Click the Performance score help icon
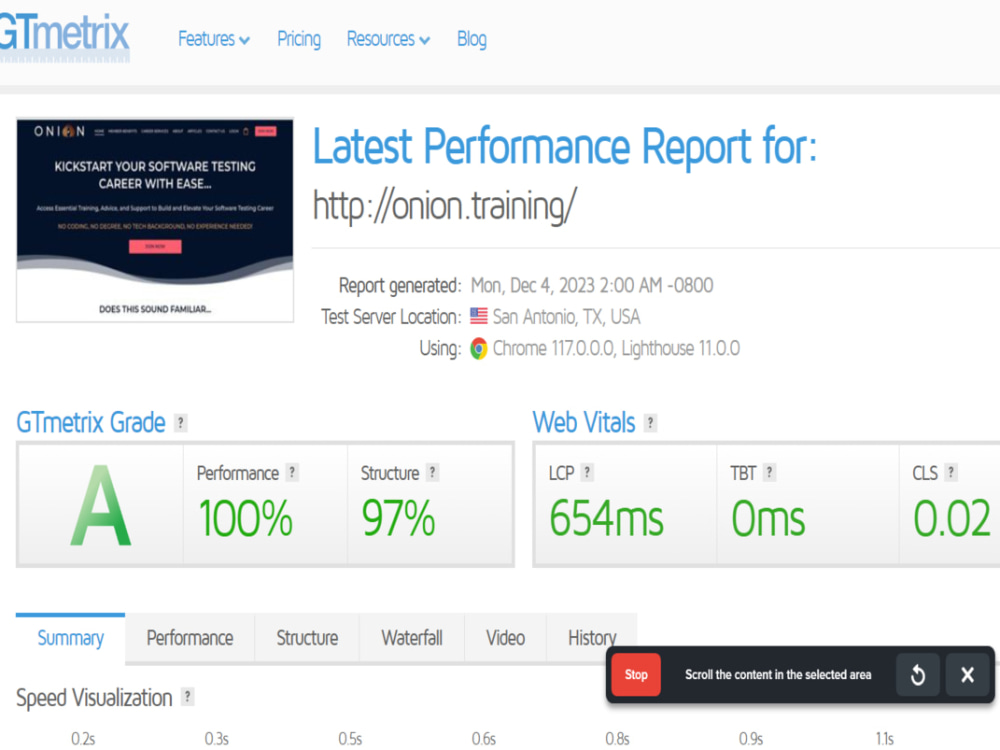The height and width of the screenshot is (750, 1000). [x=291, y=471]
